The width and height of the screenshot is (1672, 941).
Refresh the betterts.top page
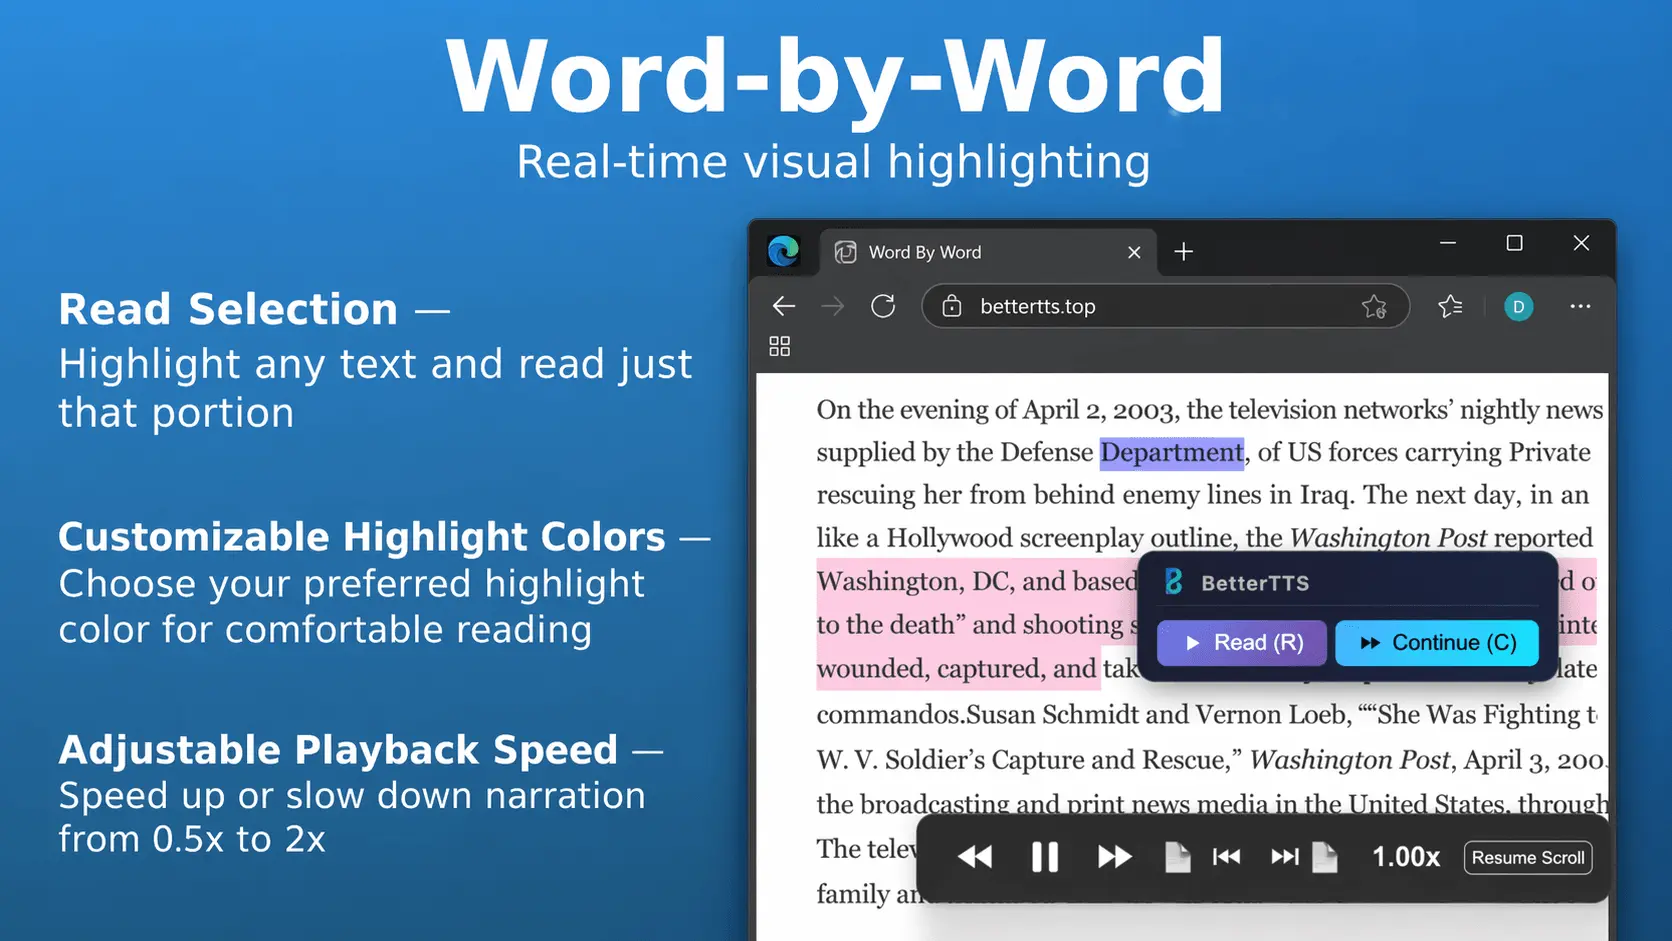(x=883, y=306)
